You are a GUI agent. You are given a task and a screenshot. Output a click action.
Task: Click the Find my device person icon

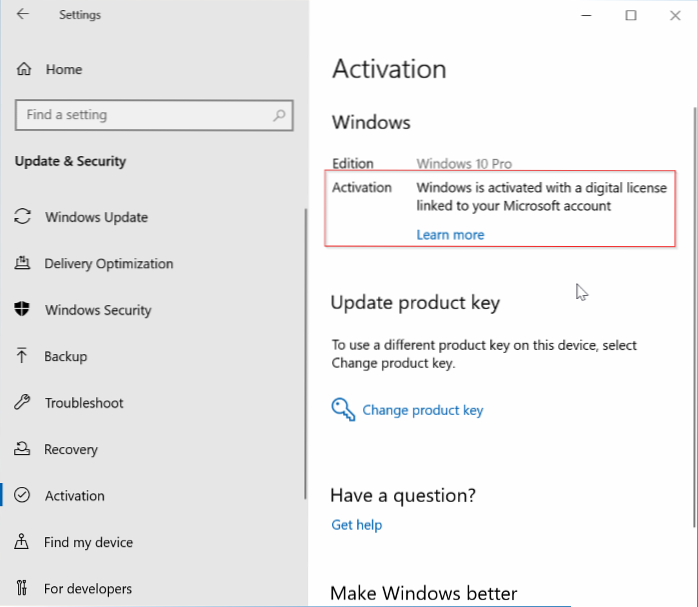click(22, 542)
